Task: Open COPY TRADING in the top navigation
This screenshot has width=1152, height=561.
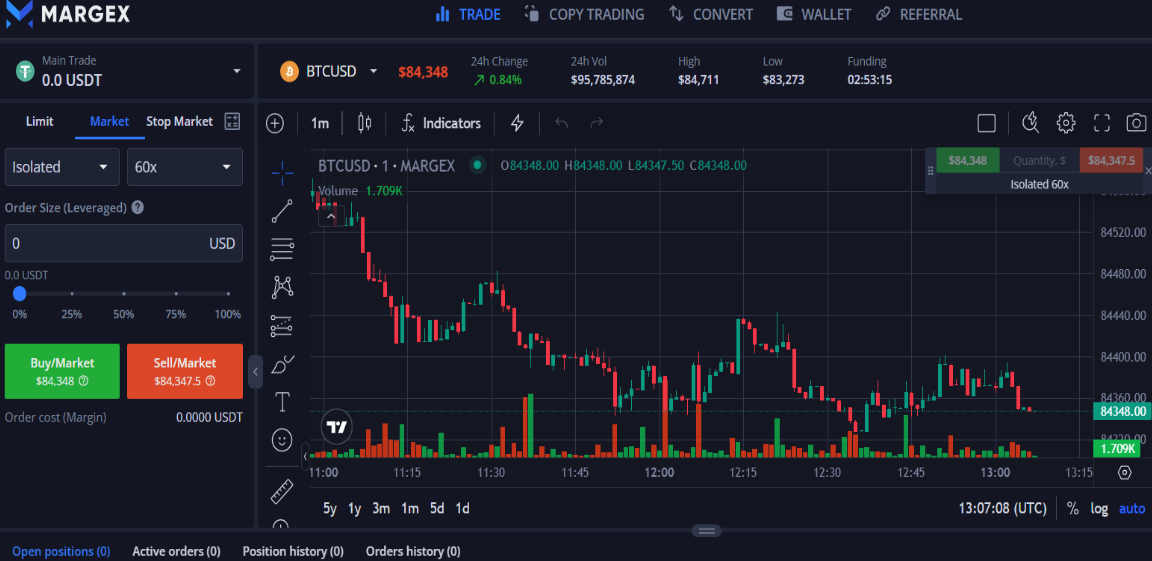Action: (585, 14)
